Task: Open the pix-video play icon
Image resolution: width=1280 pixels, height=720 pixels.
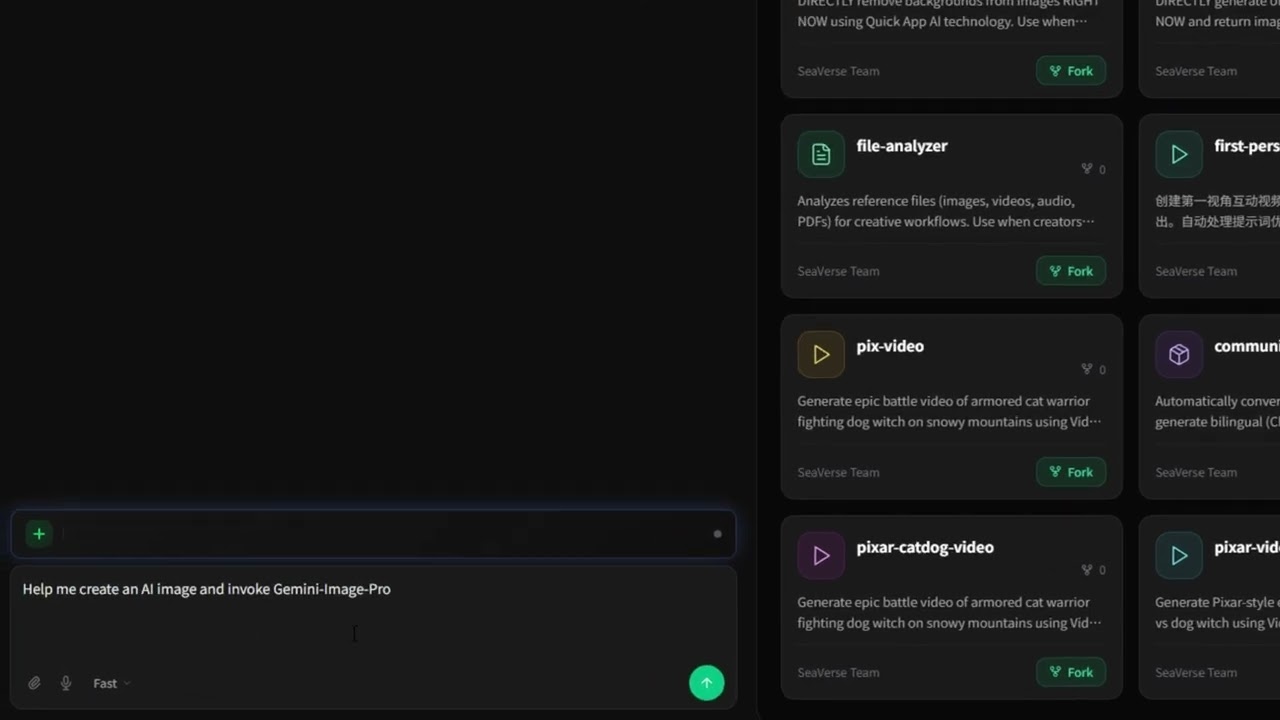Action: coord(821,355)
